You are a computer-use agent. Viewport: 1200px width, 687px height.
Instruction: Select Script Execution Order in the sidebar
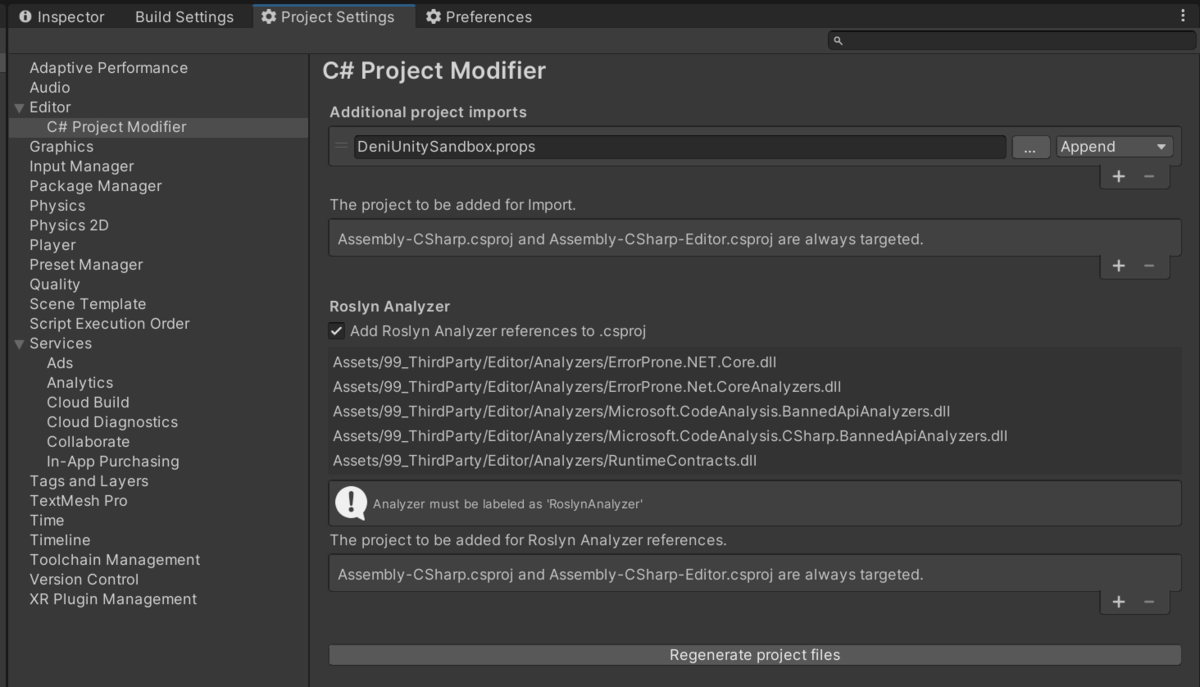(x=109, y=324)
